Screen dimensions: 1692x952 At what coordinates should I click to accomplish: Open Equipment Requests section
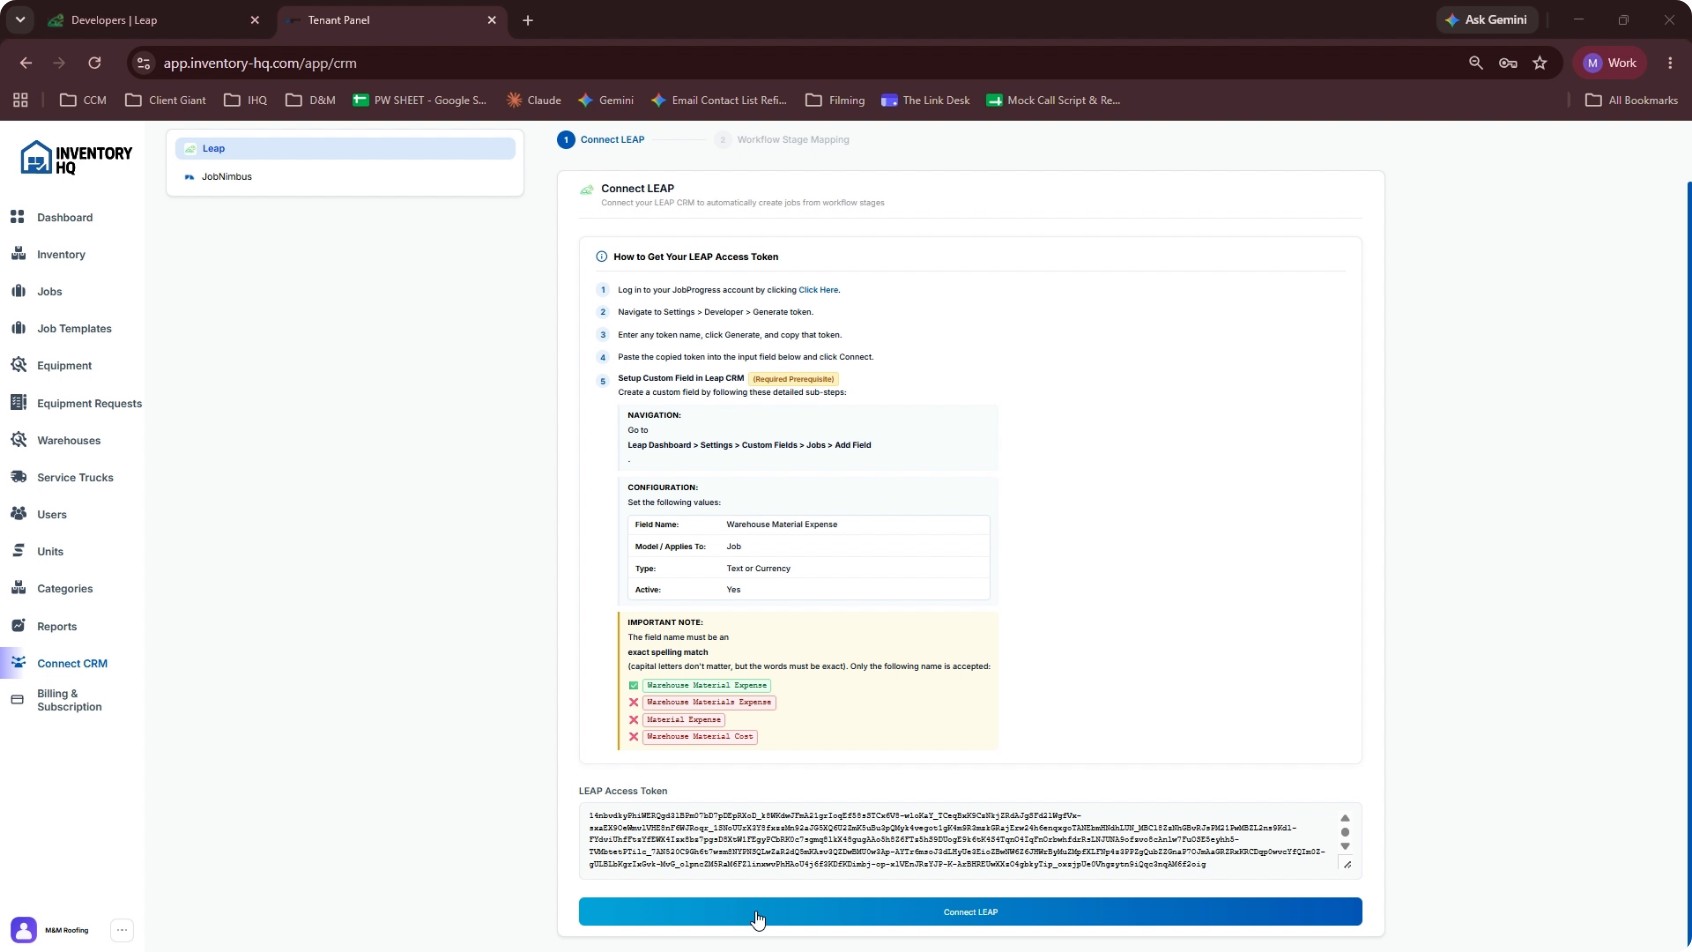click(x=89, y=403)
